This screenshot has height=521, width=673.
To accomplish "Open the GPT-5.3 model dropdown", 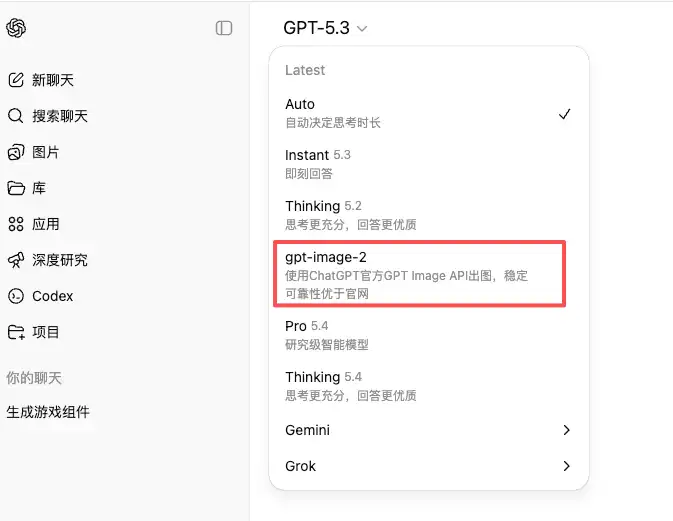I will pos(325,28).
